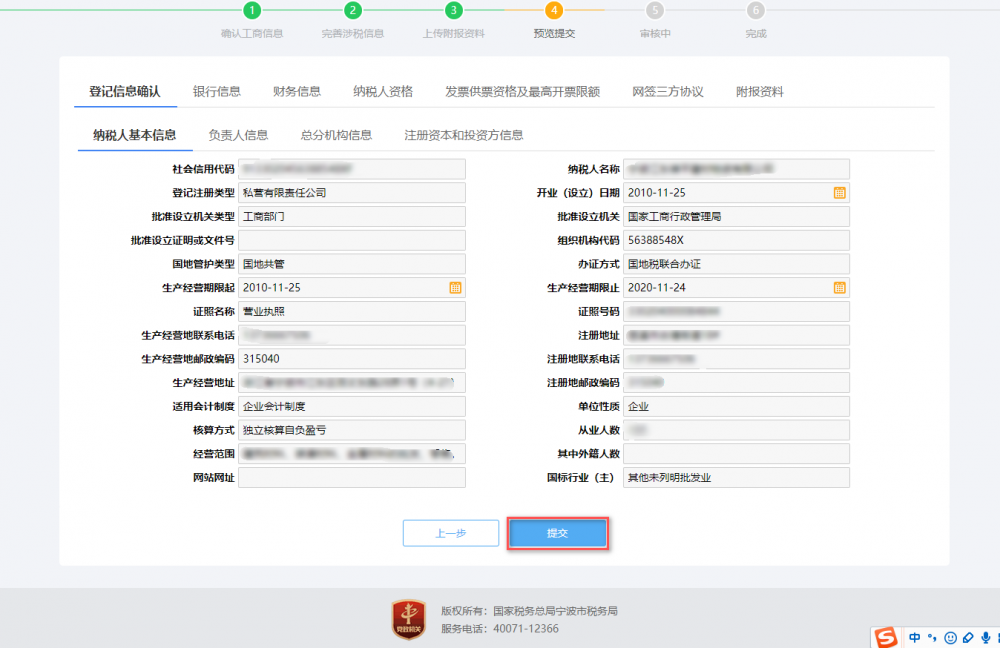This screenshot has height=648, width=1000.
Task: Open handwriting input from the pencil icon
Action: [x=967, y=638]
